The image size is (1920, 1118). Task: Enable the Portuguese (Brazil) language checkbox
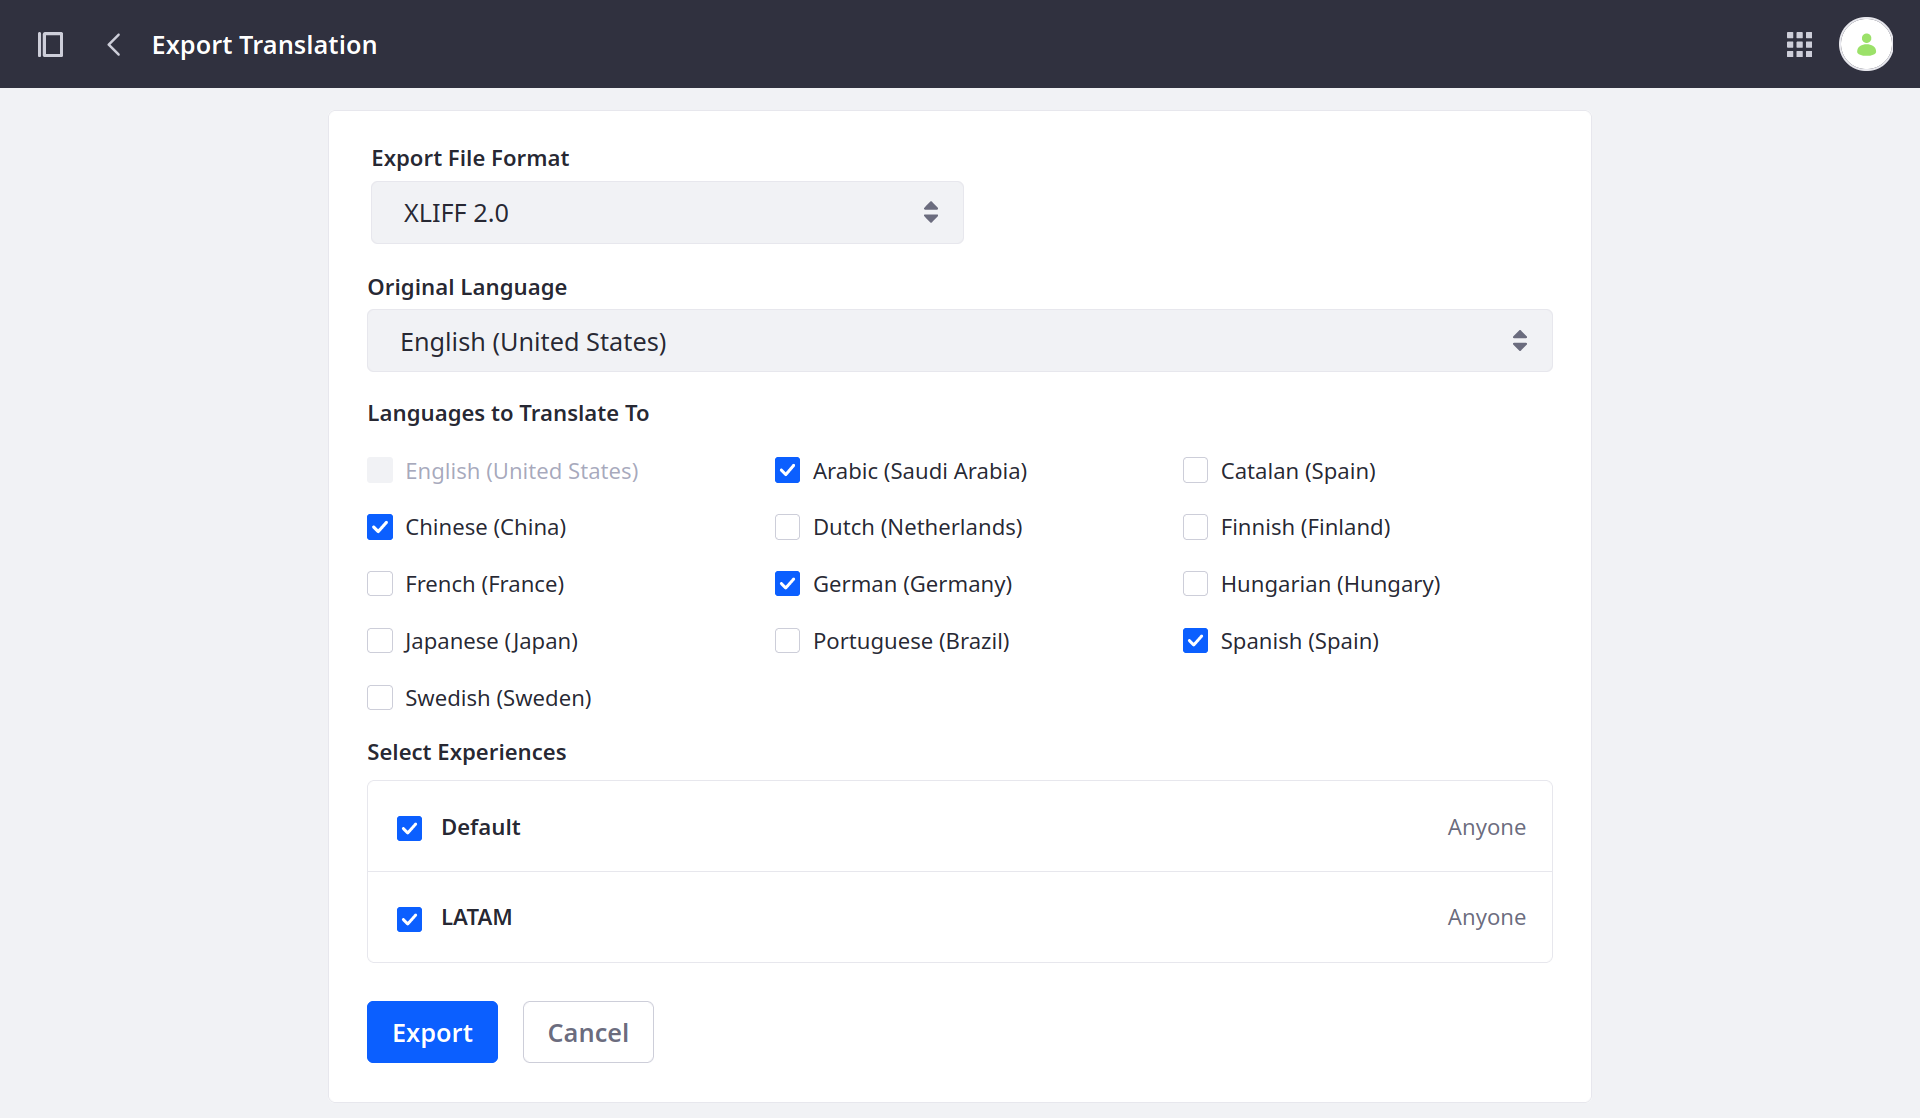785,640
